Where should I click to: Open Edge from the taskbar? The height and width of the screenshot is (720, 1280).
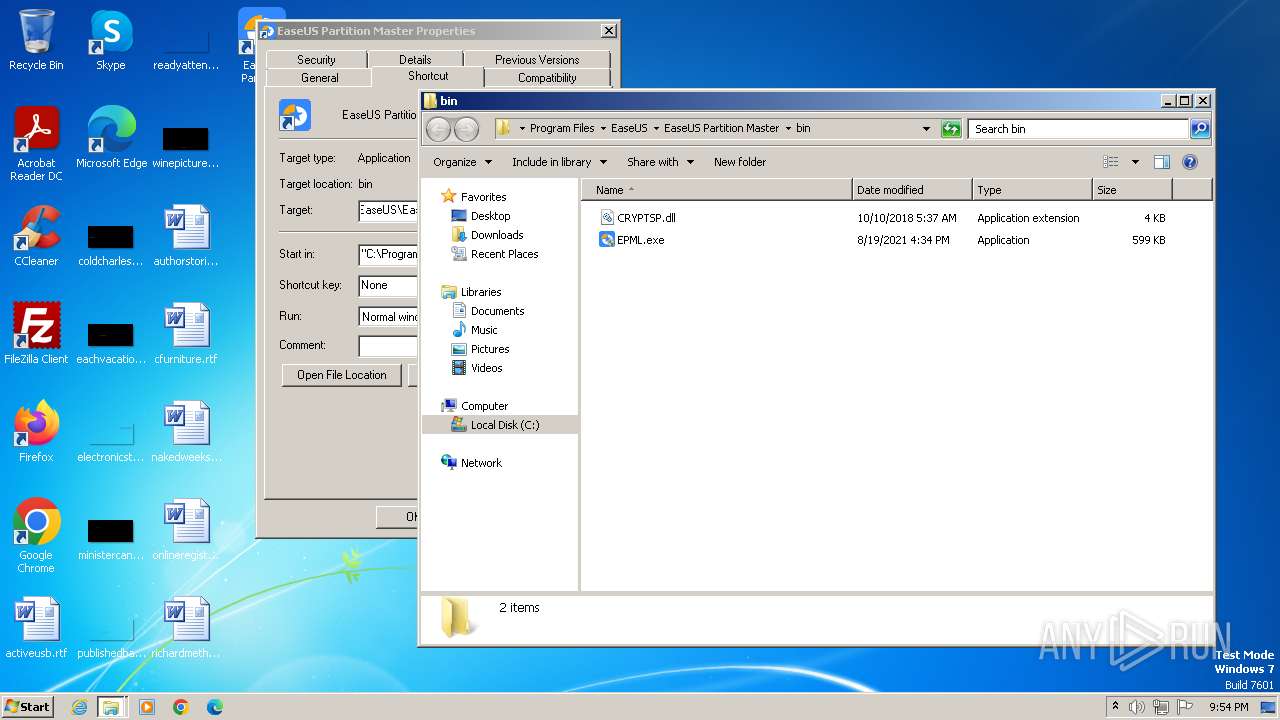coord(214,707)
